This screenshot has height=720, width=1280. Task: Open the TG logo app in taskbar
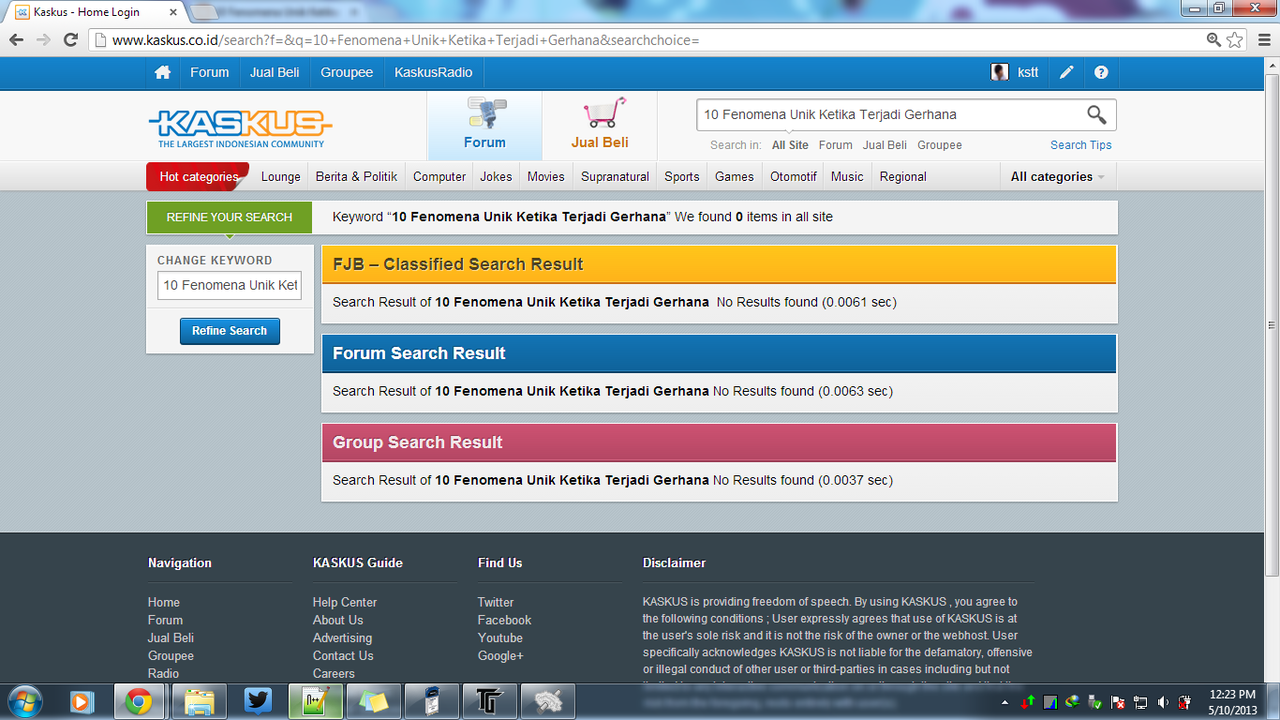coord(492,701)
